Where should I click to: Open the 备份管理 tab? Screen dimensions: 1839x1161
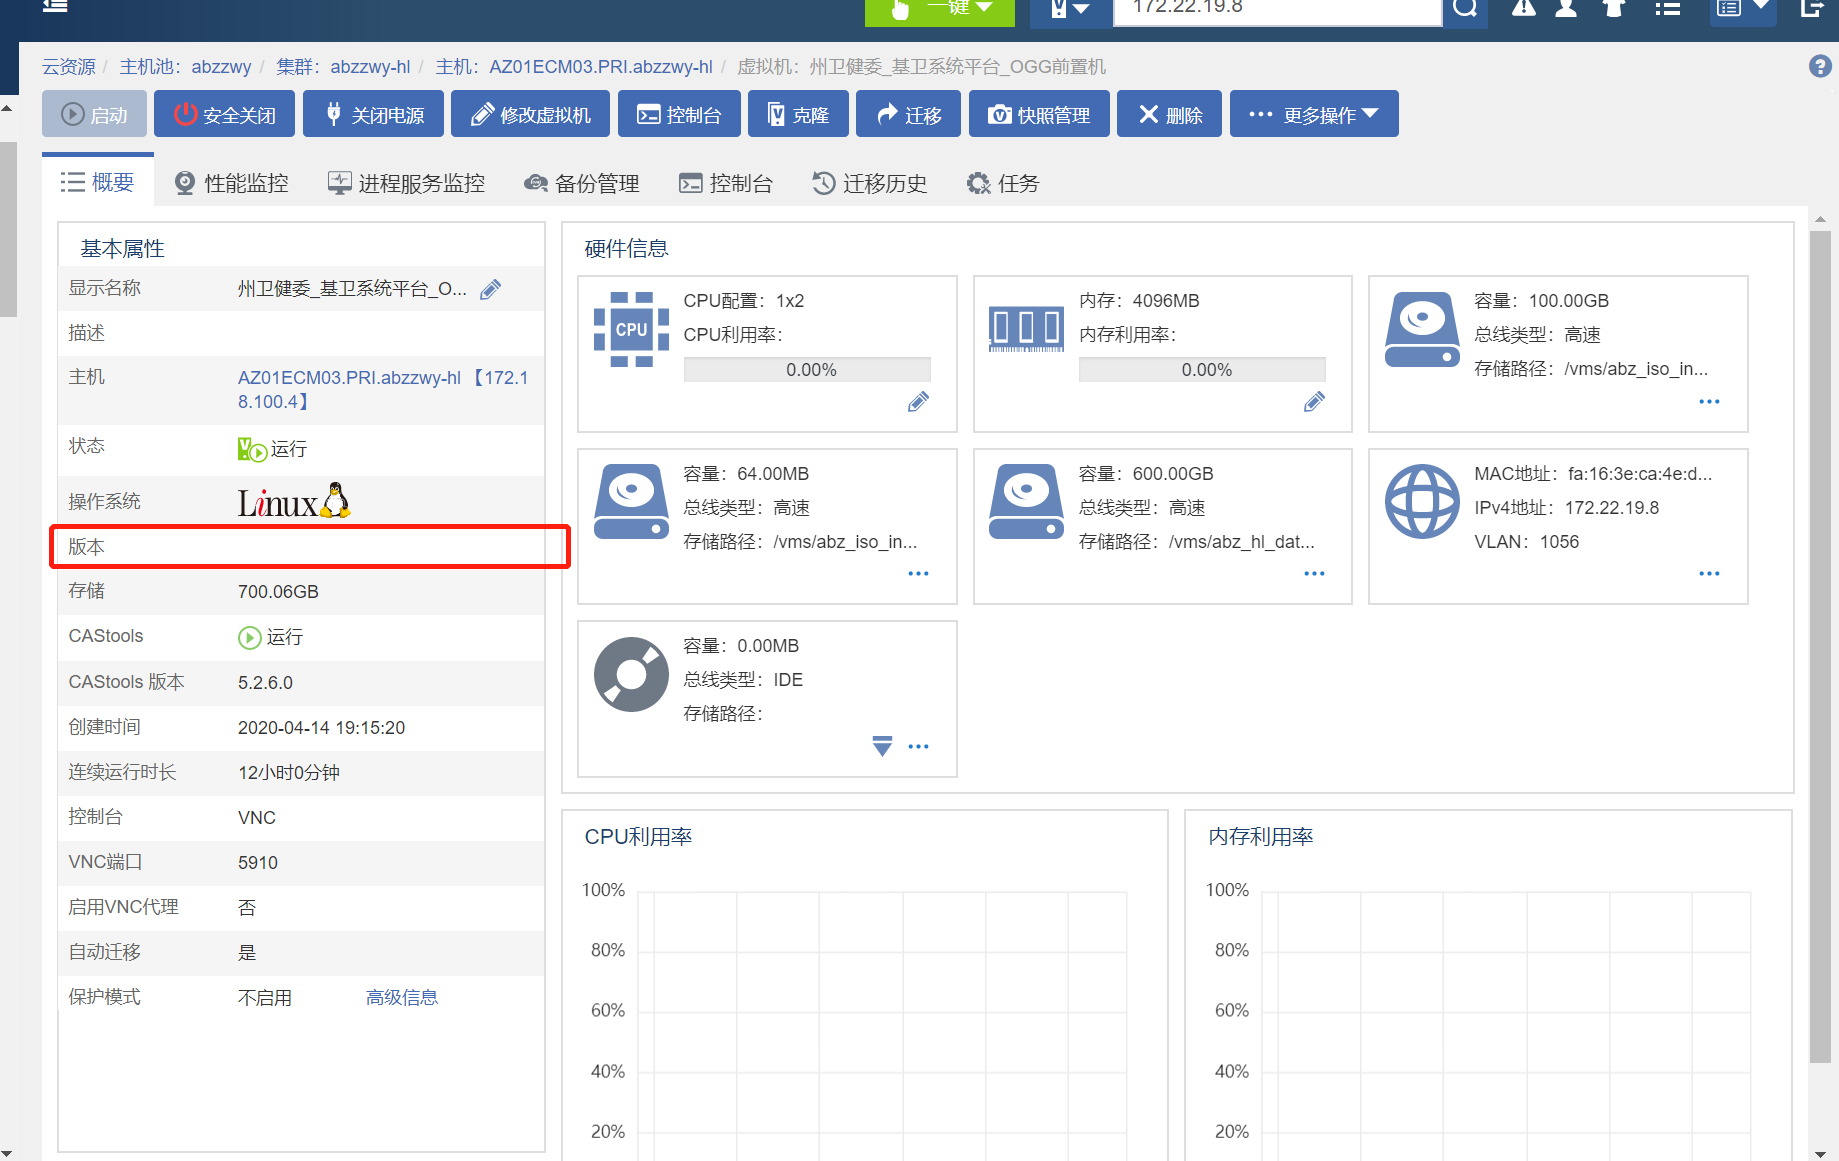coord(582,183)
